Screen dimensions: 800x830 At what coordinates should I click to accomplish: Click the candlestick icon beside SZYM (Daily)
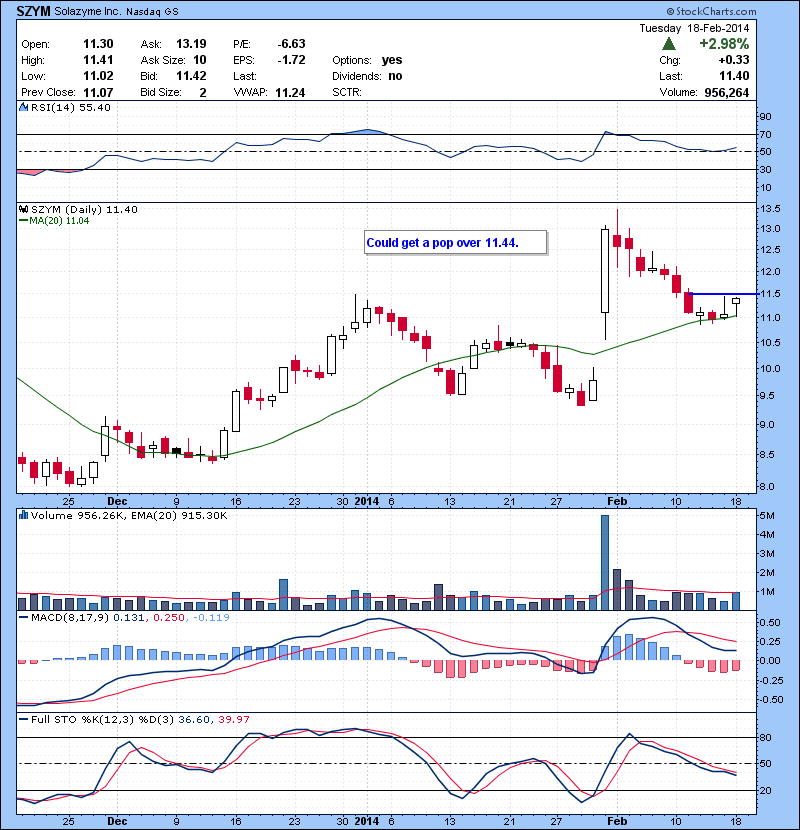(x=23, y=209)
